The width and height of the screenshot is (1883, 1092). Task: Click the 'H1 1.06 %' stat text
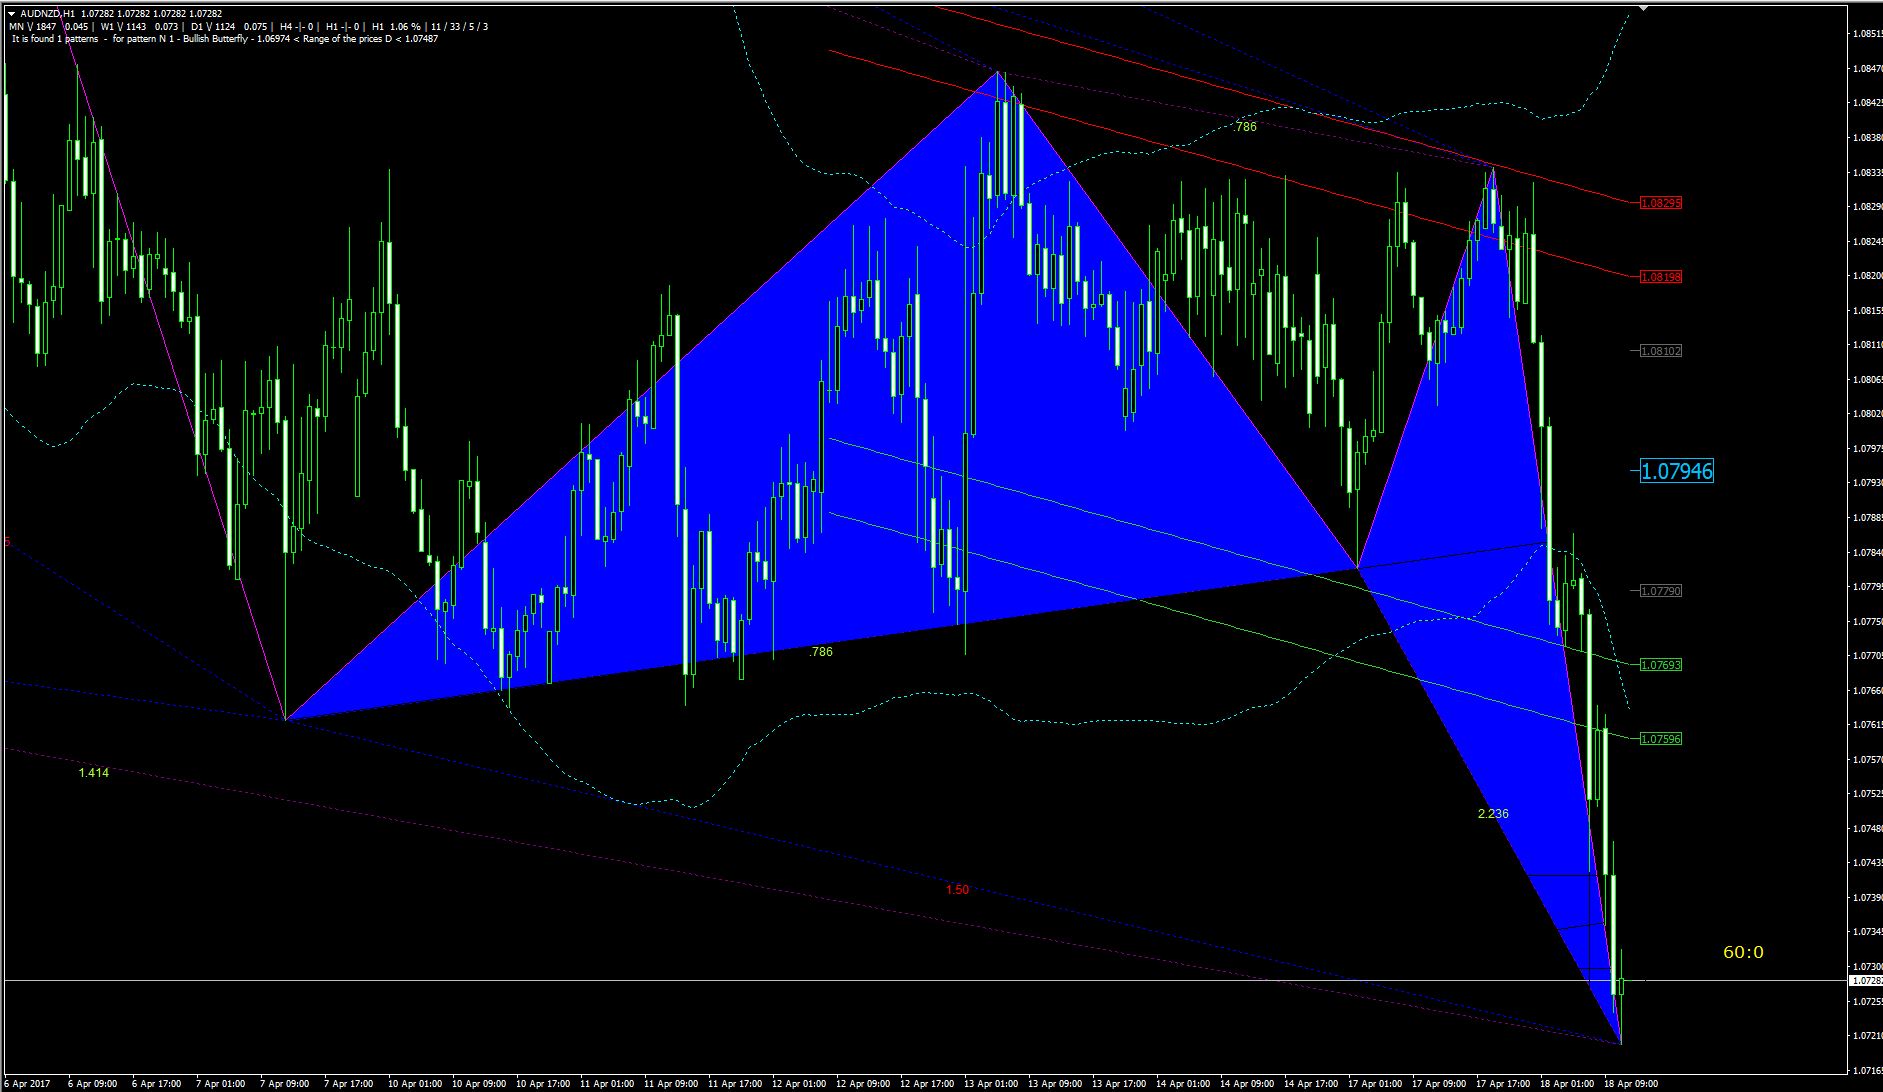tap(396, 27)
